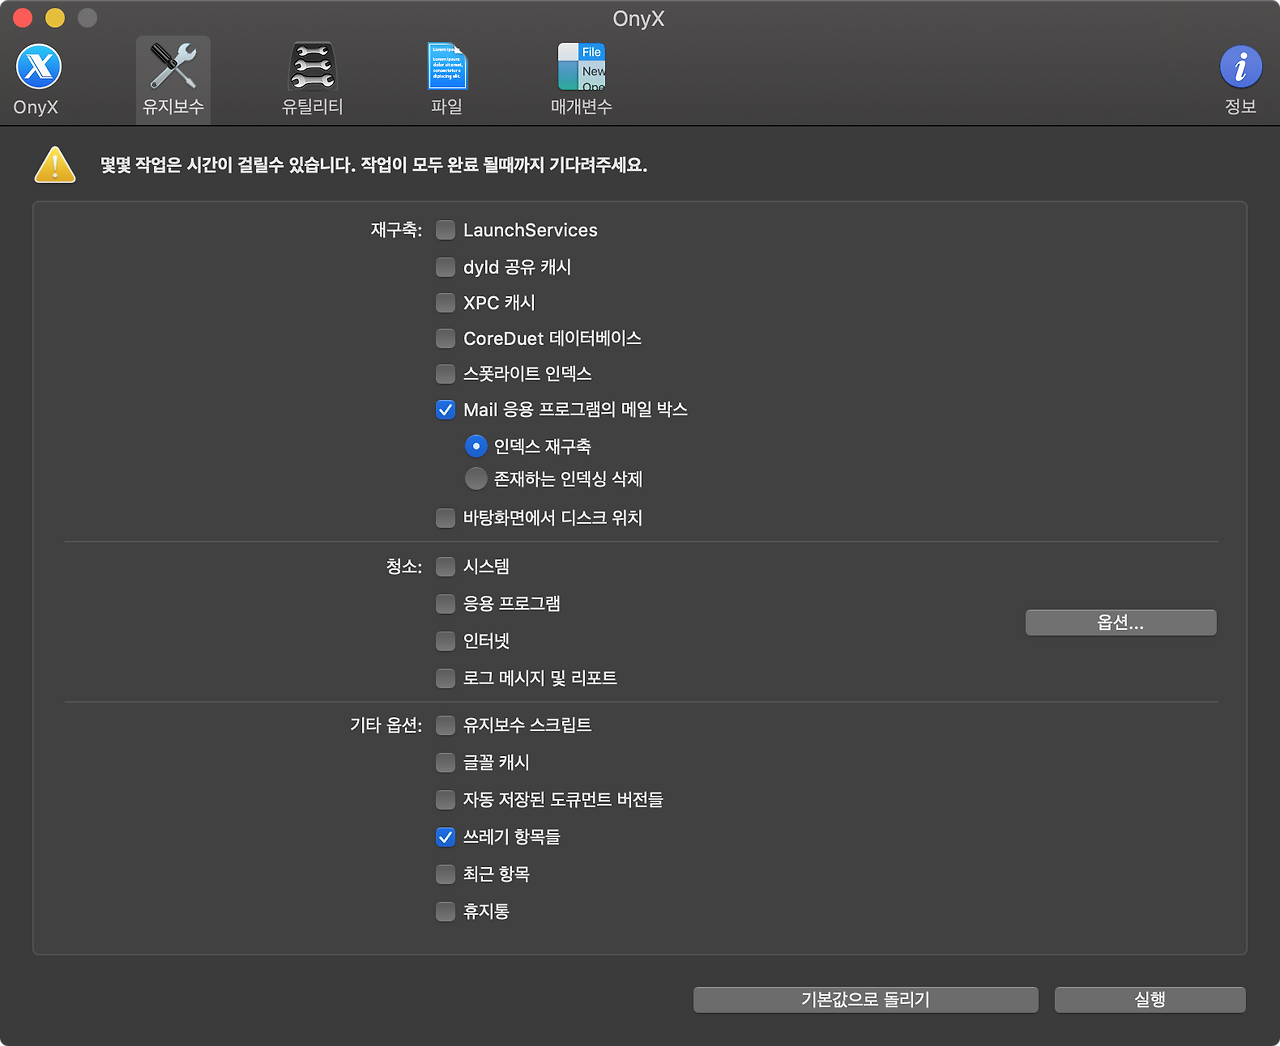
Task: Uncheck Mail 응용 프로그램의 메일 박스
Action: (445, 409)
